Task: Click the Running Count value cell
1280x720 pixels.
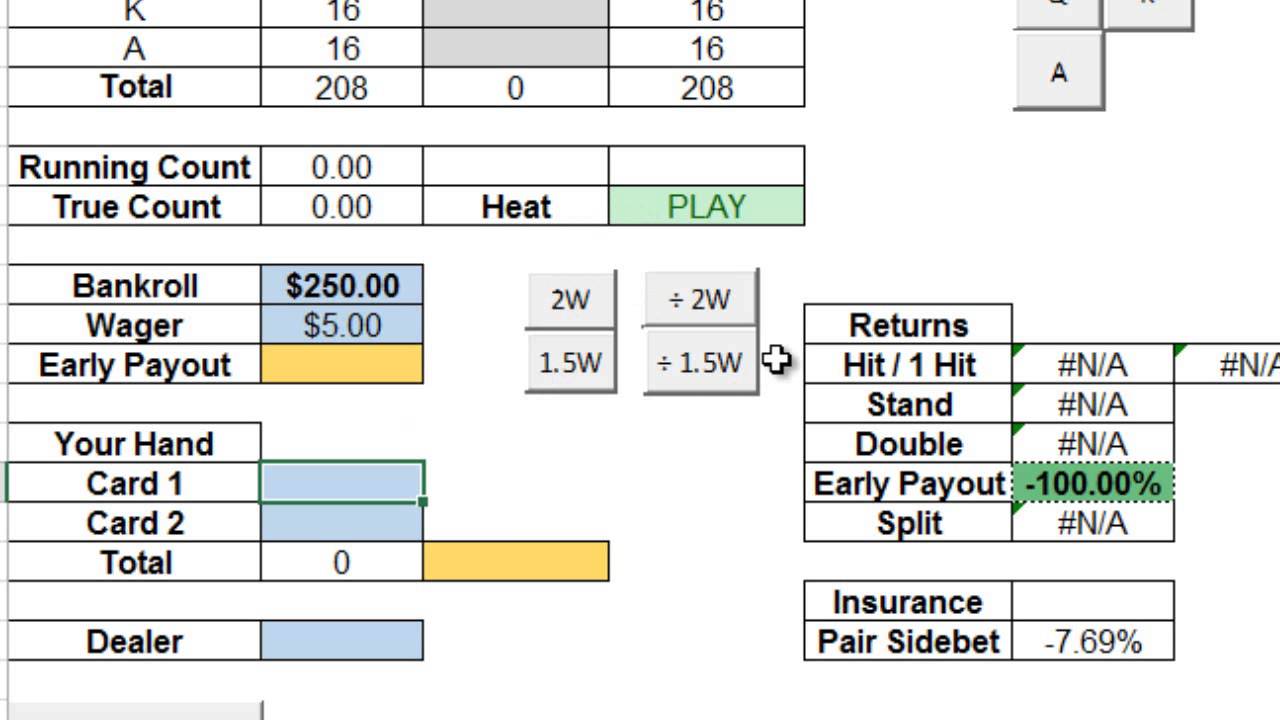Action: 342,167
